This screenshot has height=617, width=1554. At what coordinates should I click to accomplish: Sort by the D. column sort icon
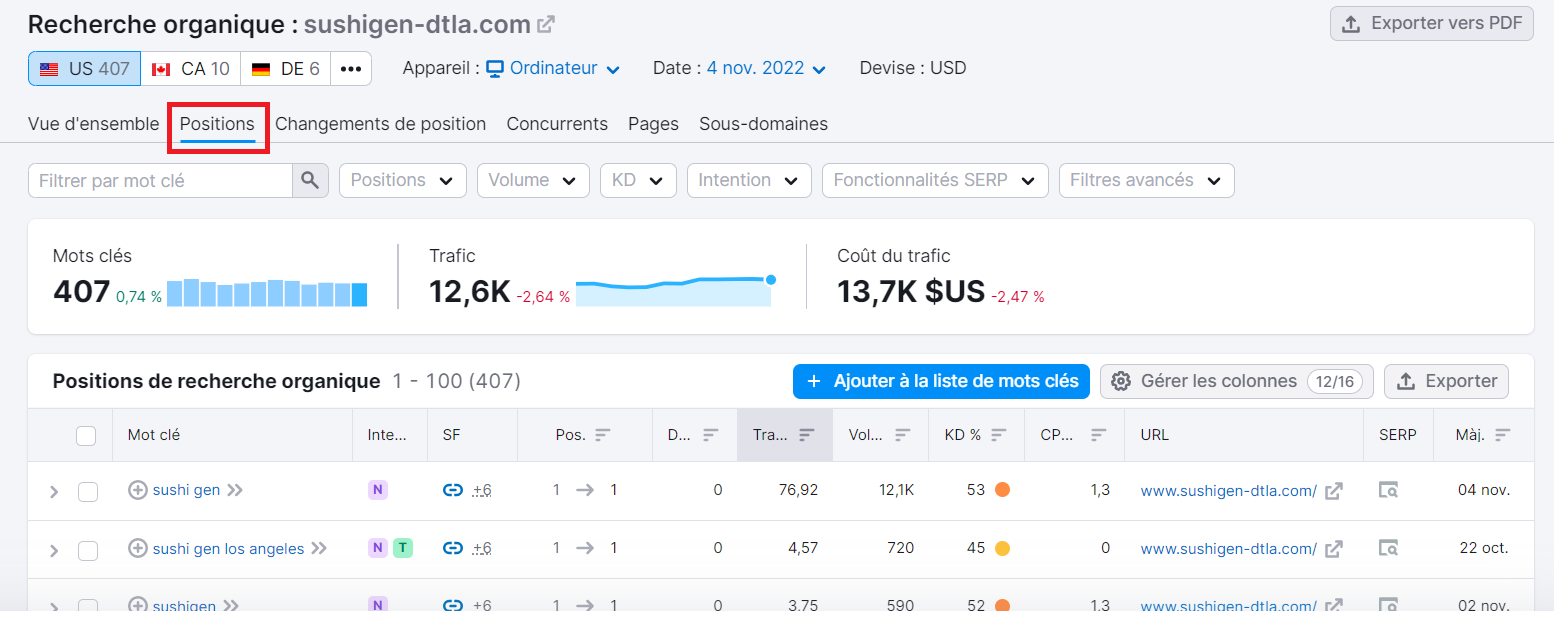[710, 435]
